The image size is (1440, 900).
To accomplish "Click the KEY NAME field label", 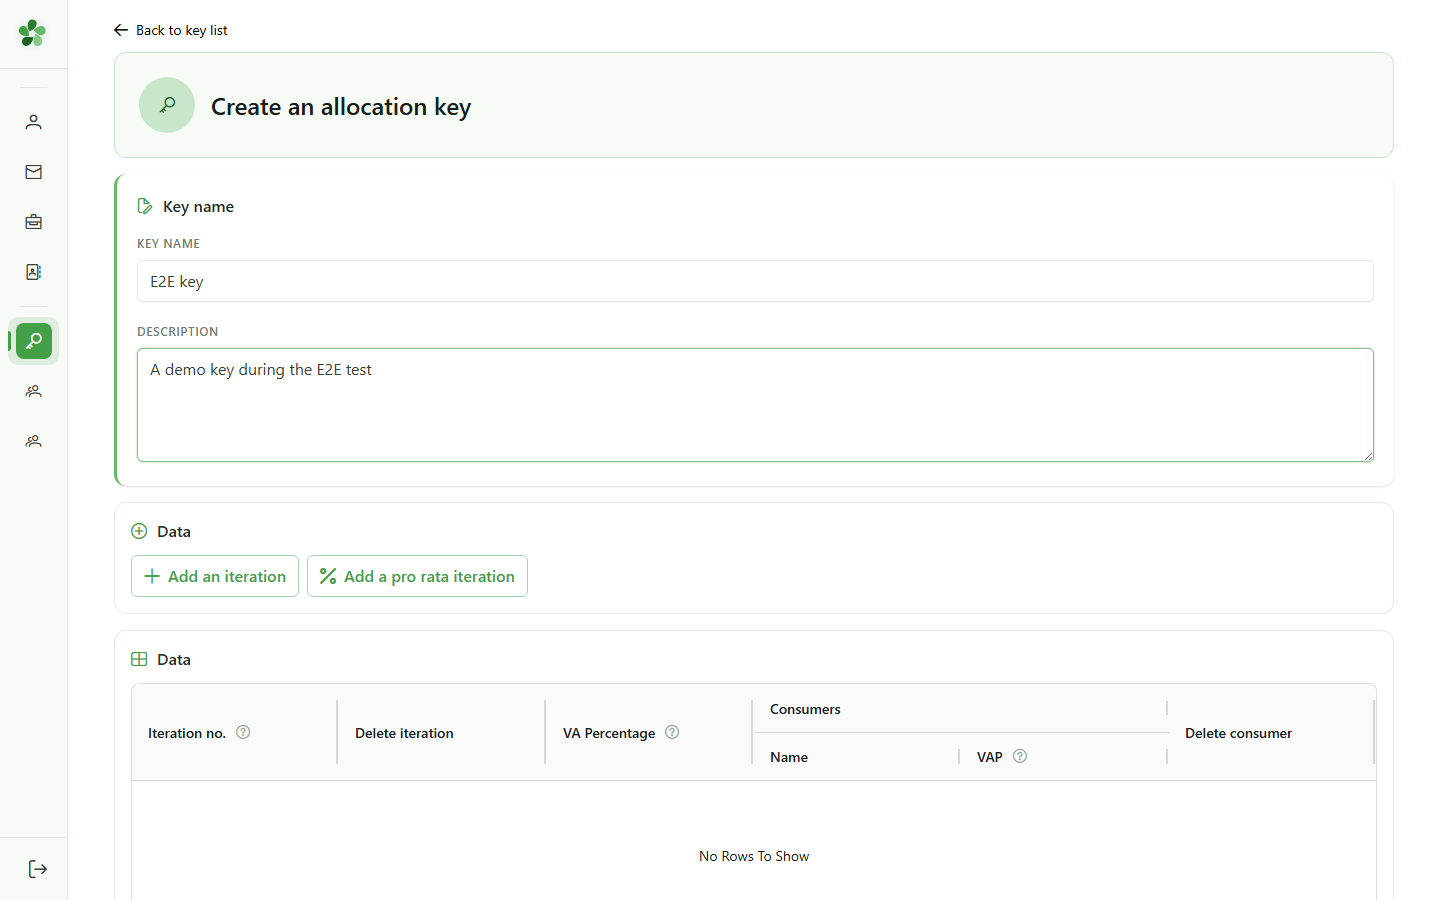I will (x=168, y=243).
